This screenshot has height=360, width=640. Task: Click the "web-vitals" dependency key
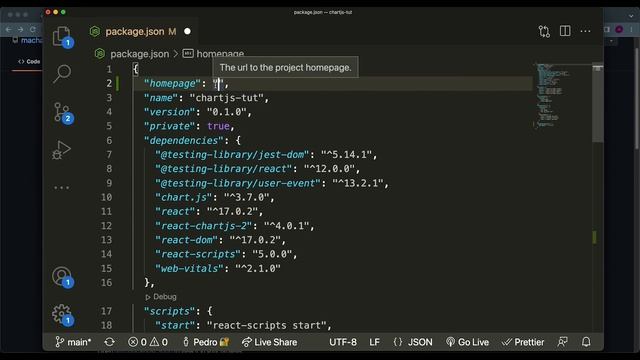tap(189, 269)
